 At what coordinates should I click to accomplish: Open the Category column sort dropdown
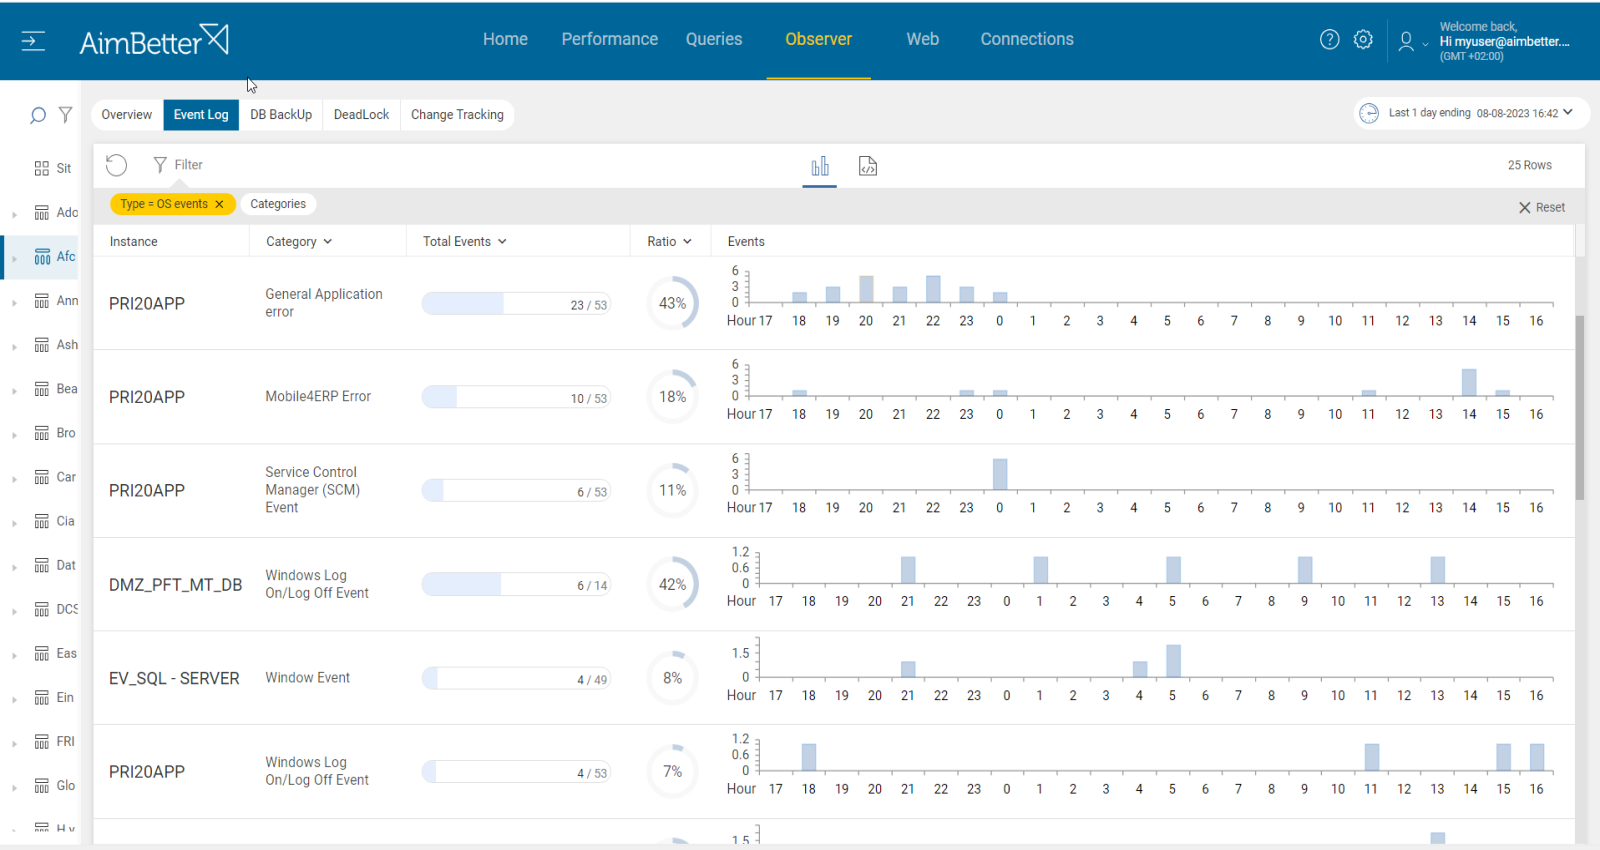tap(327, 242)
